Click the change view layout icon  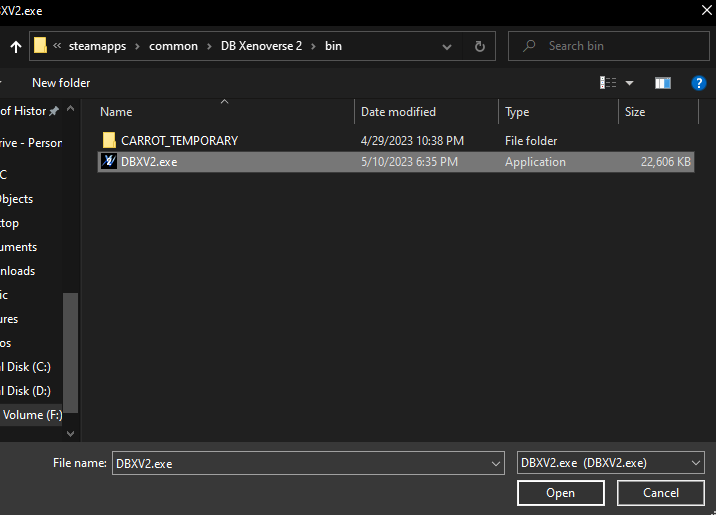pyautogui.click(x=608, y=83)
